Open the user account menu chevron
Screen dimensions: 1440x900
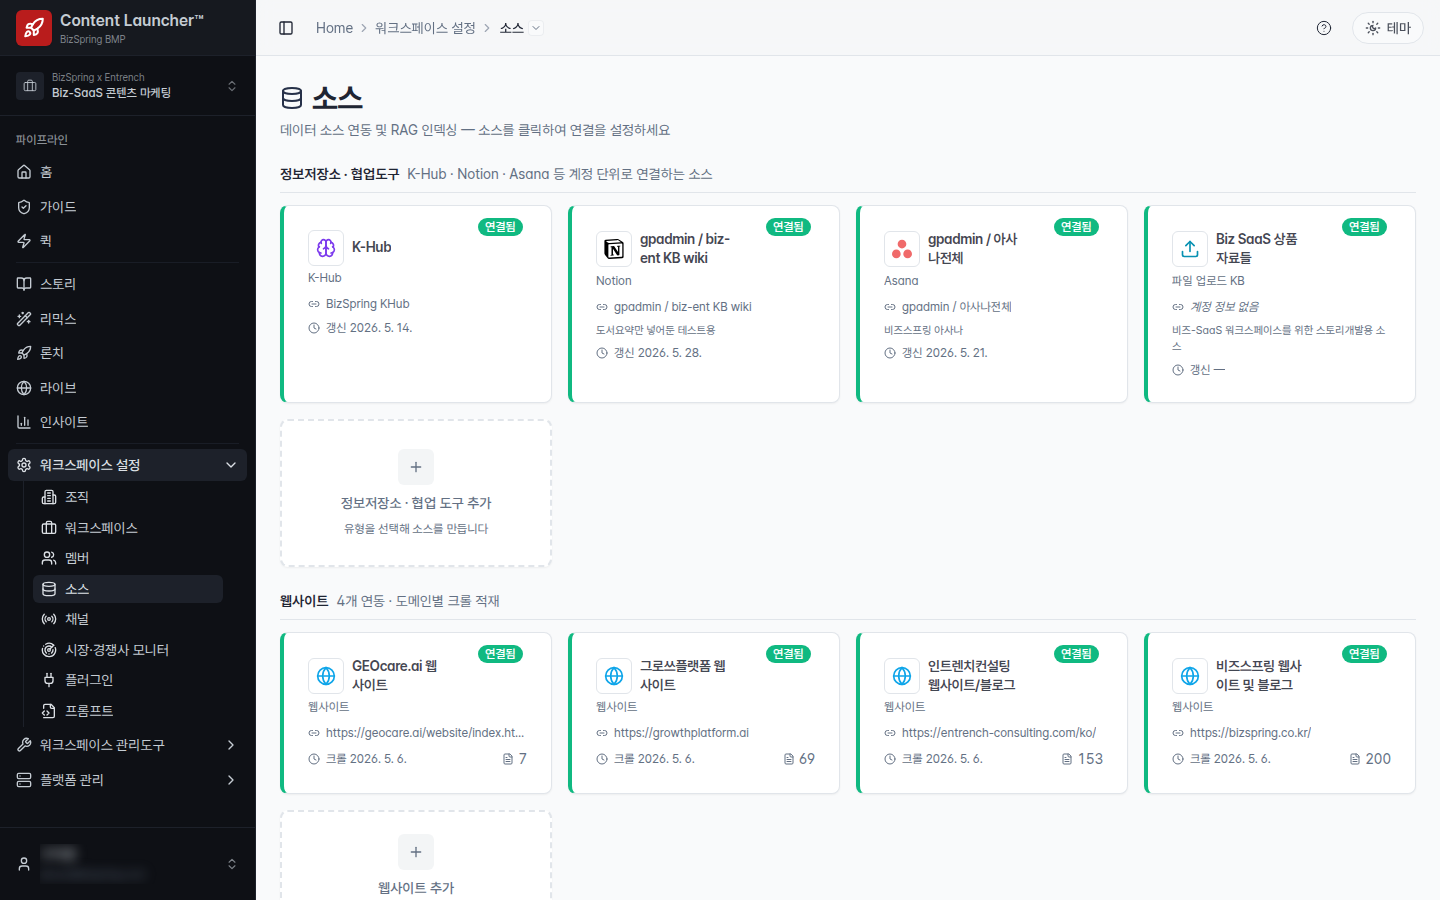click(232, 864)
